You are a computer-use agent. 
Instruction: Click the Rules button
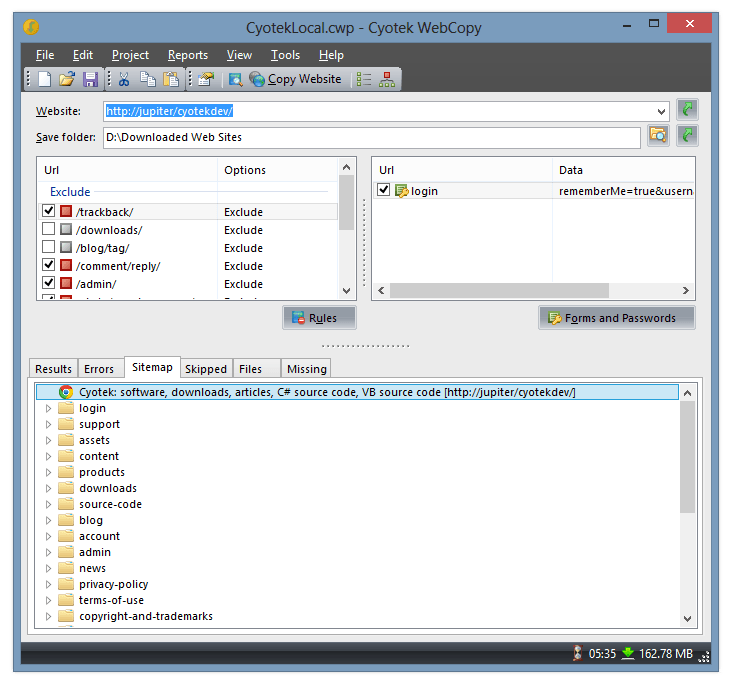click(319, 318)
